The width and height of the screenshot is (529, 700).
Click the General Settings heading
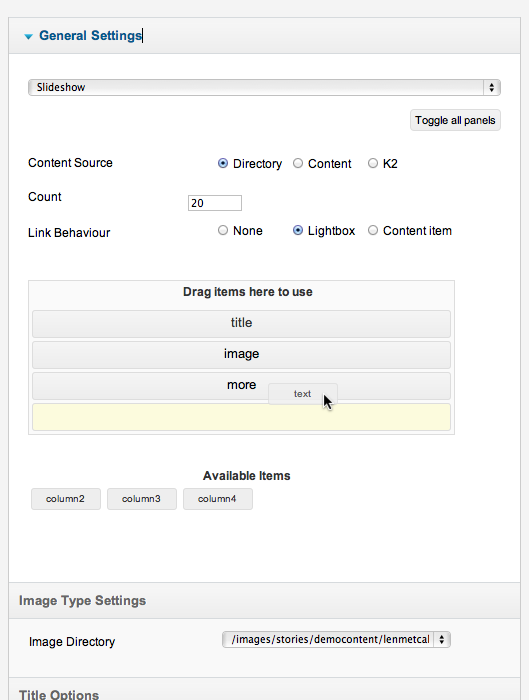click(x=90, y=36)
